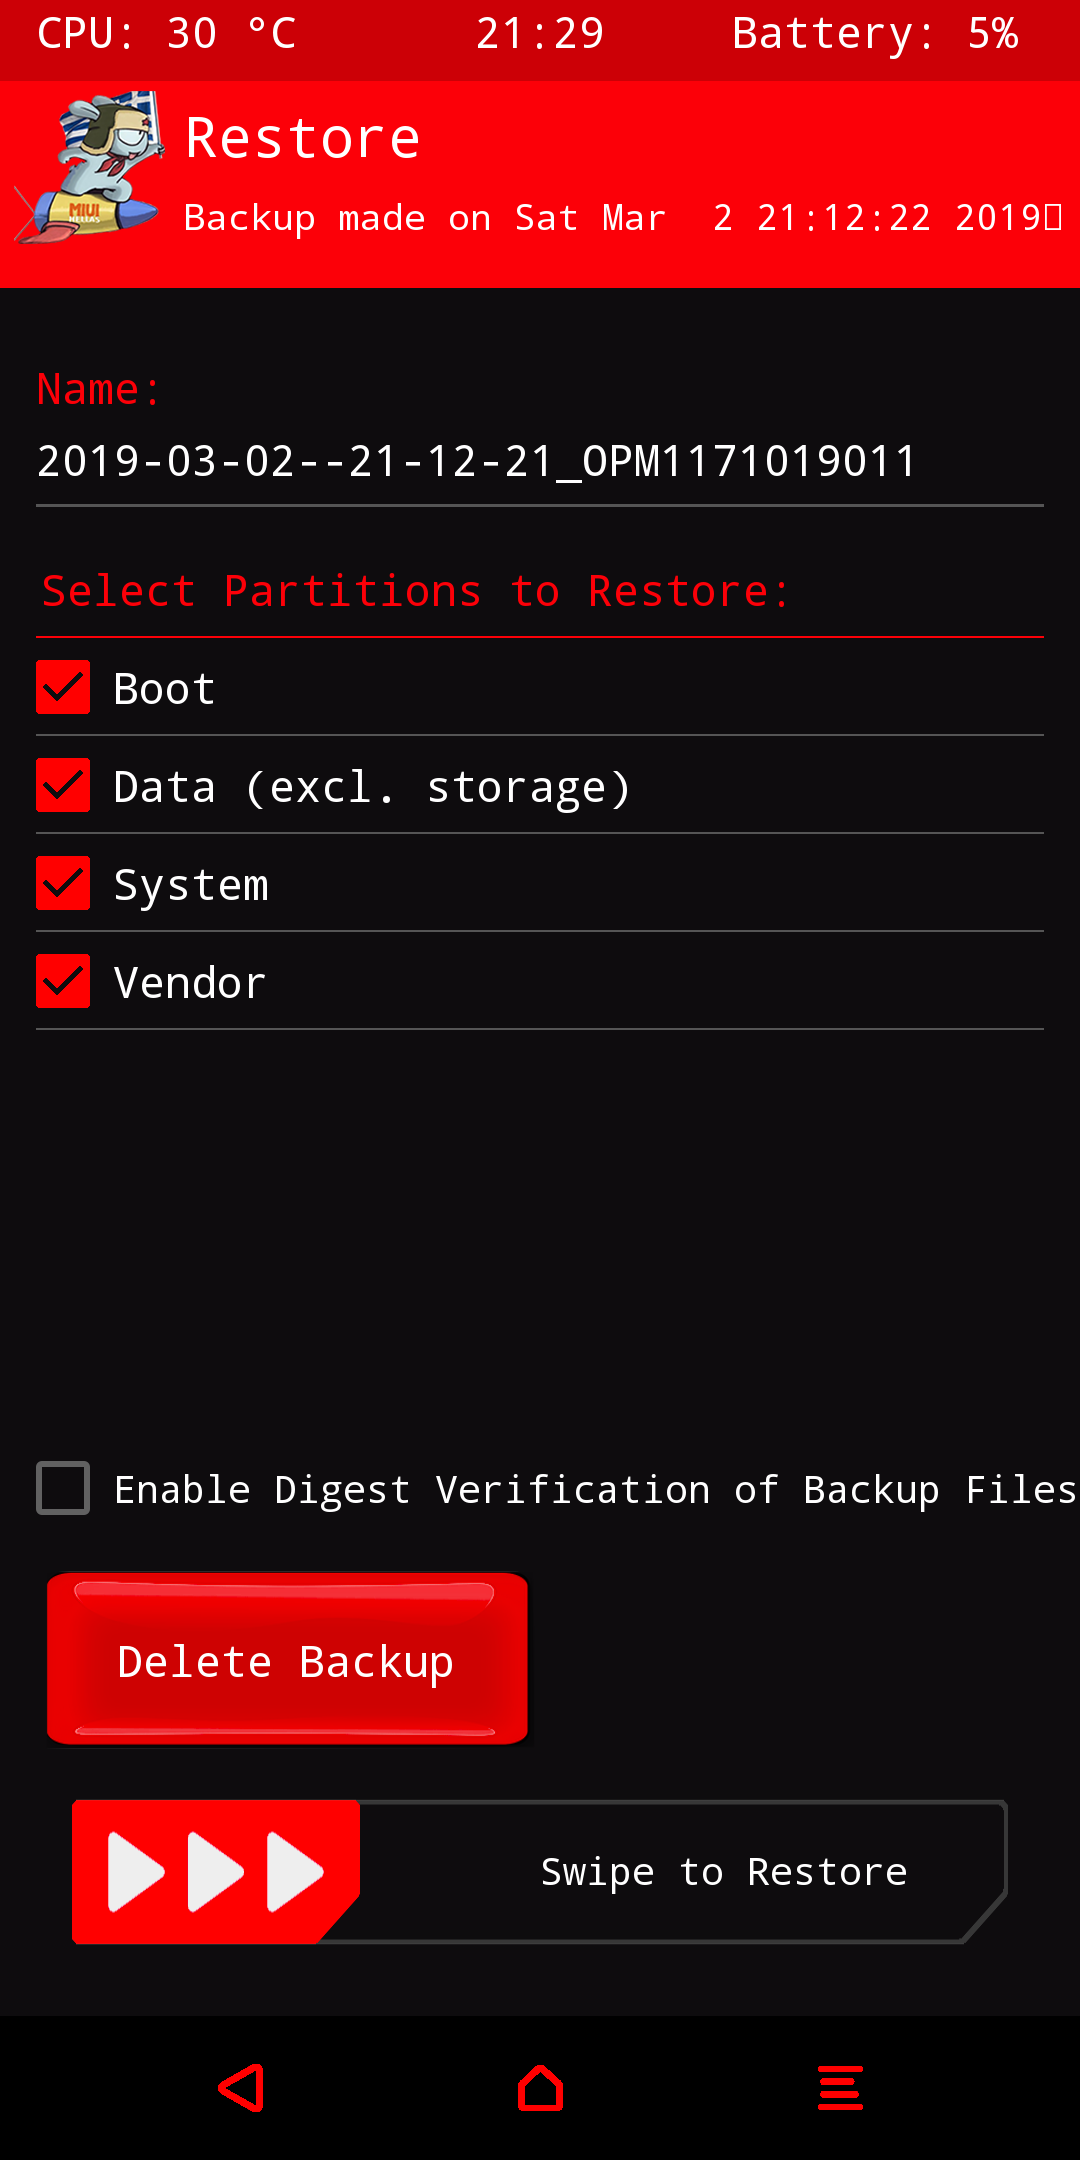Tap the CPU temperature readout
The height and width of the screenshot is (2160, 1080).
[x=166, y=34]
